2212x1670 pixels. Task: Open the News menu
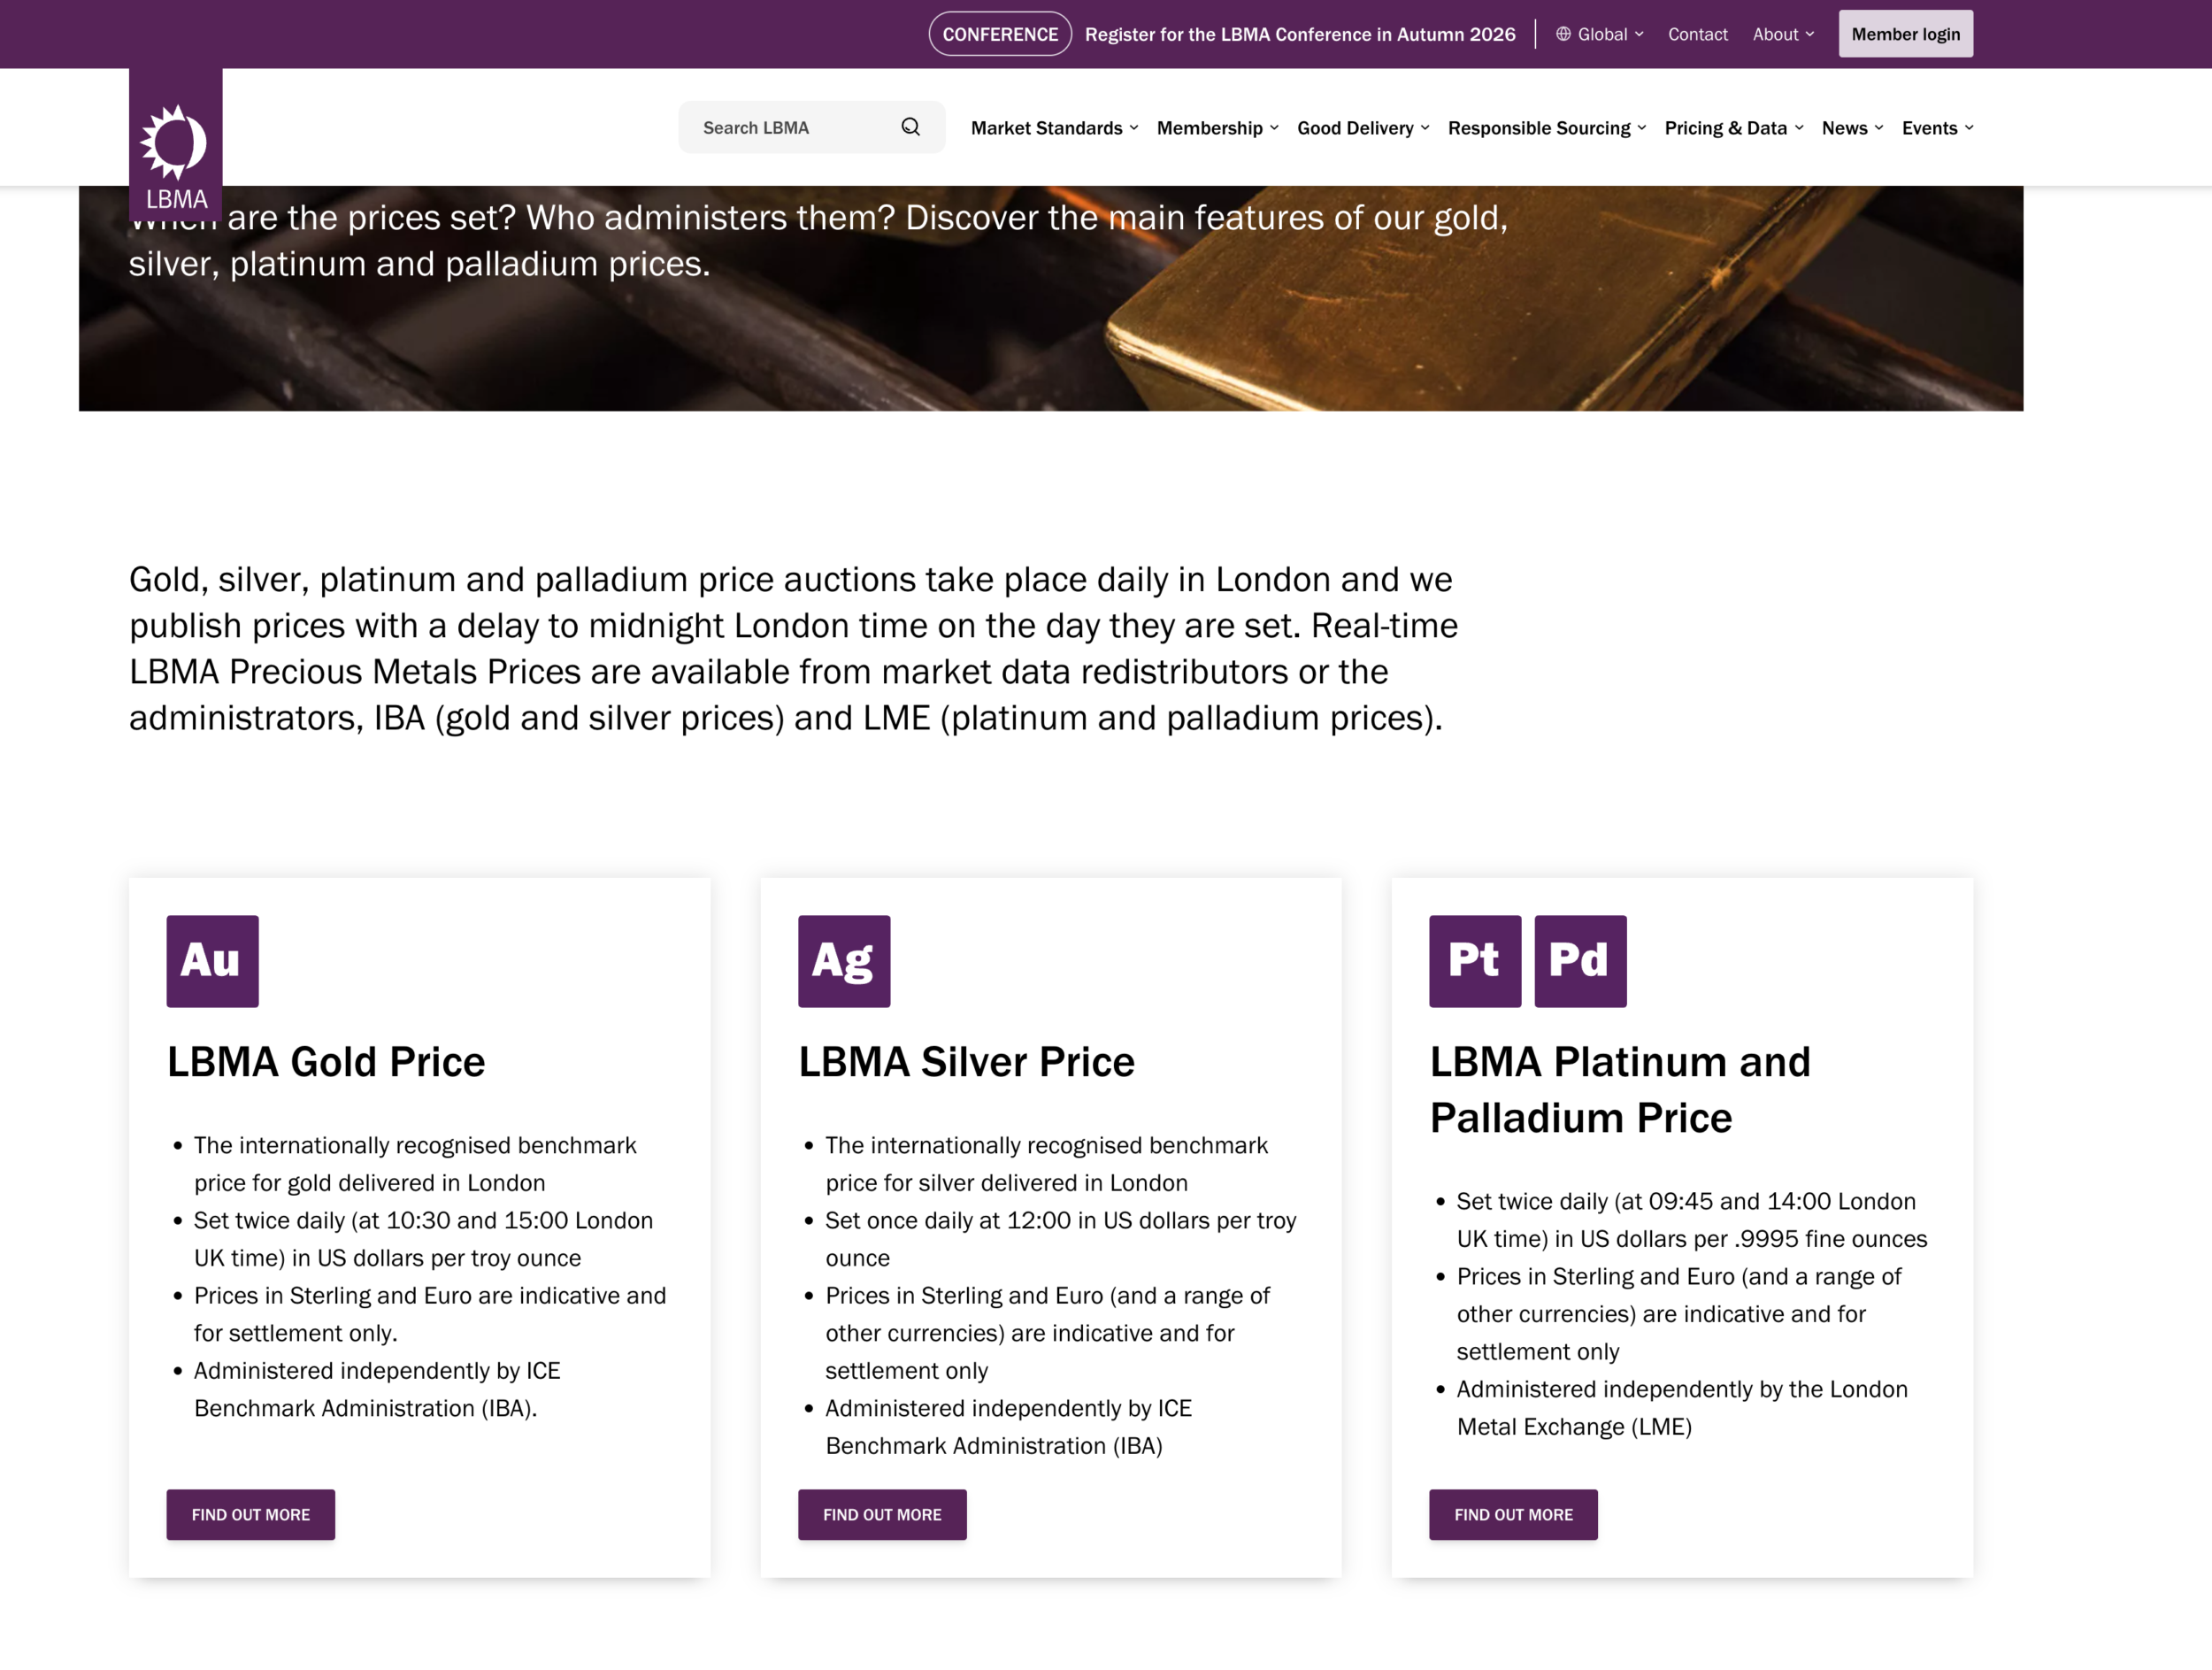[x=1852, y=128]
